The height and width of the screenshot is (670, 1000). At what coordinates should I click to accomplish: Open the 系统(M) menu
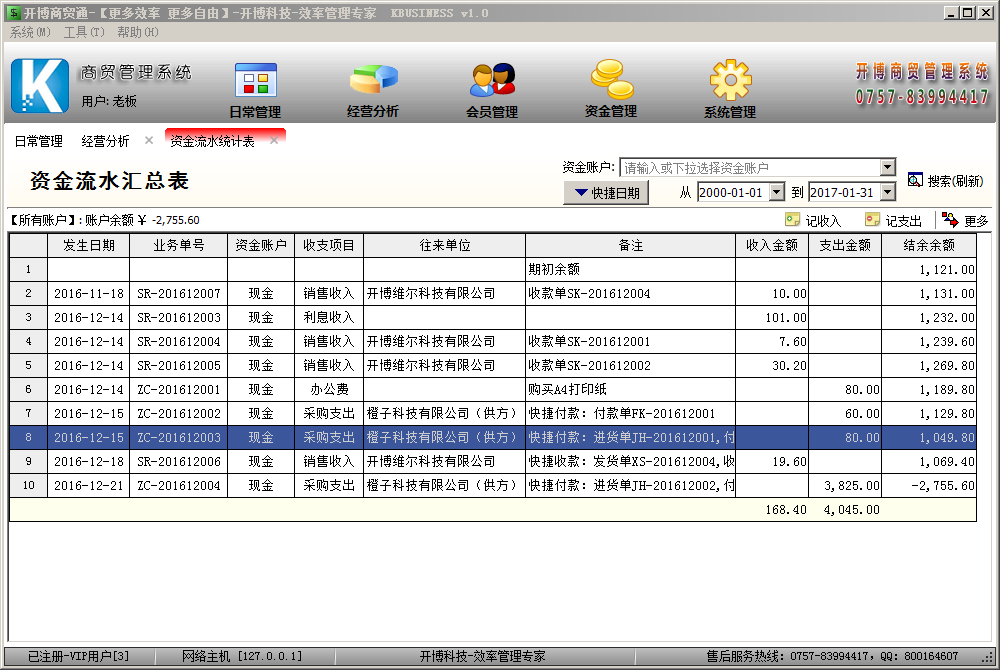(30, 32)
